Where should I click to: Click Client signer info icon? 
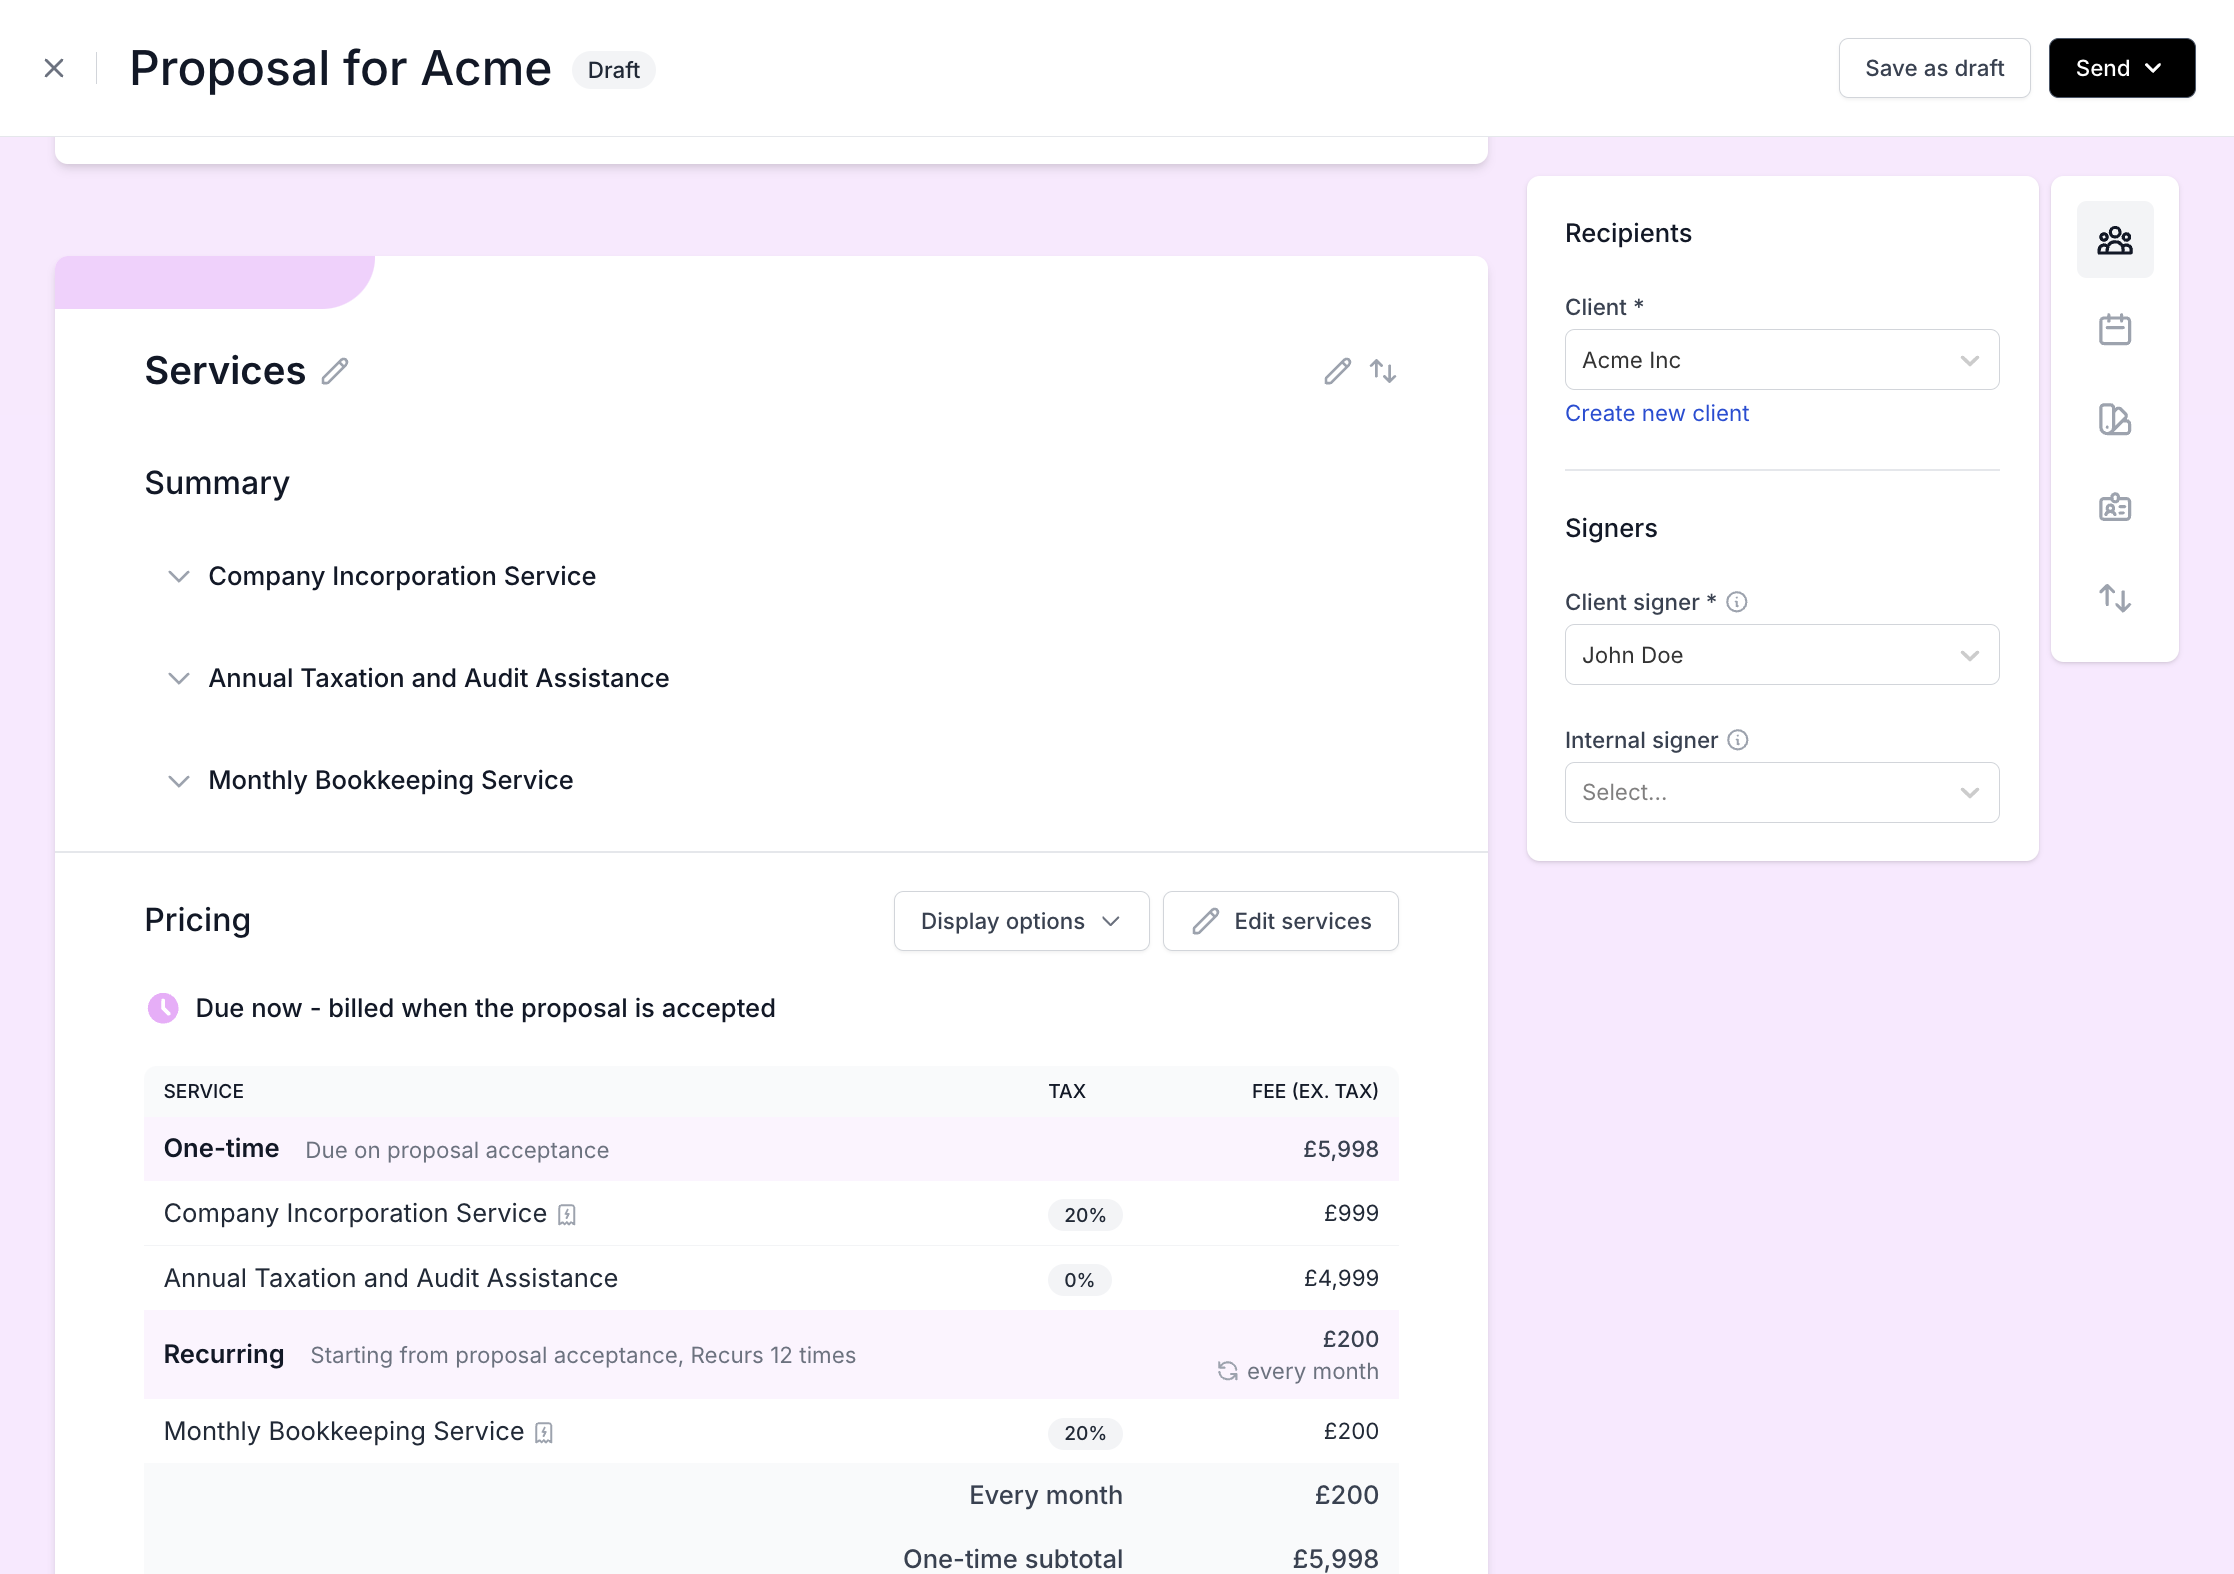pyautogui.click(x=1737, y=602)
